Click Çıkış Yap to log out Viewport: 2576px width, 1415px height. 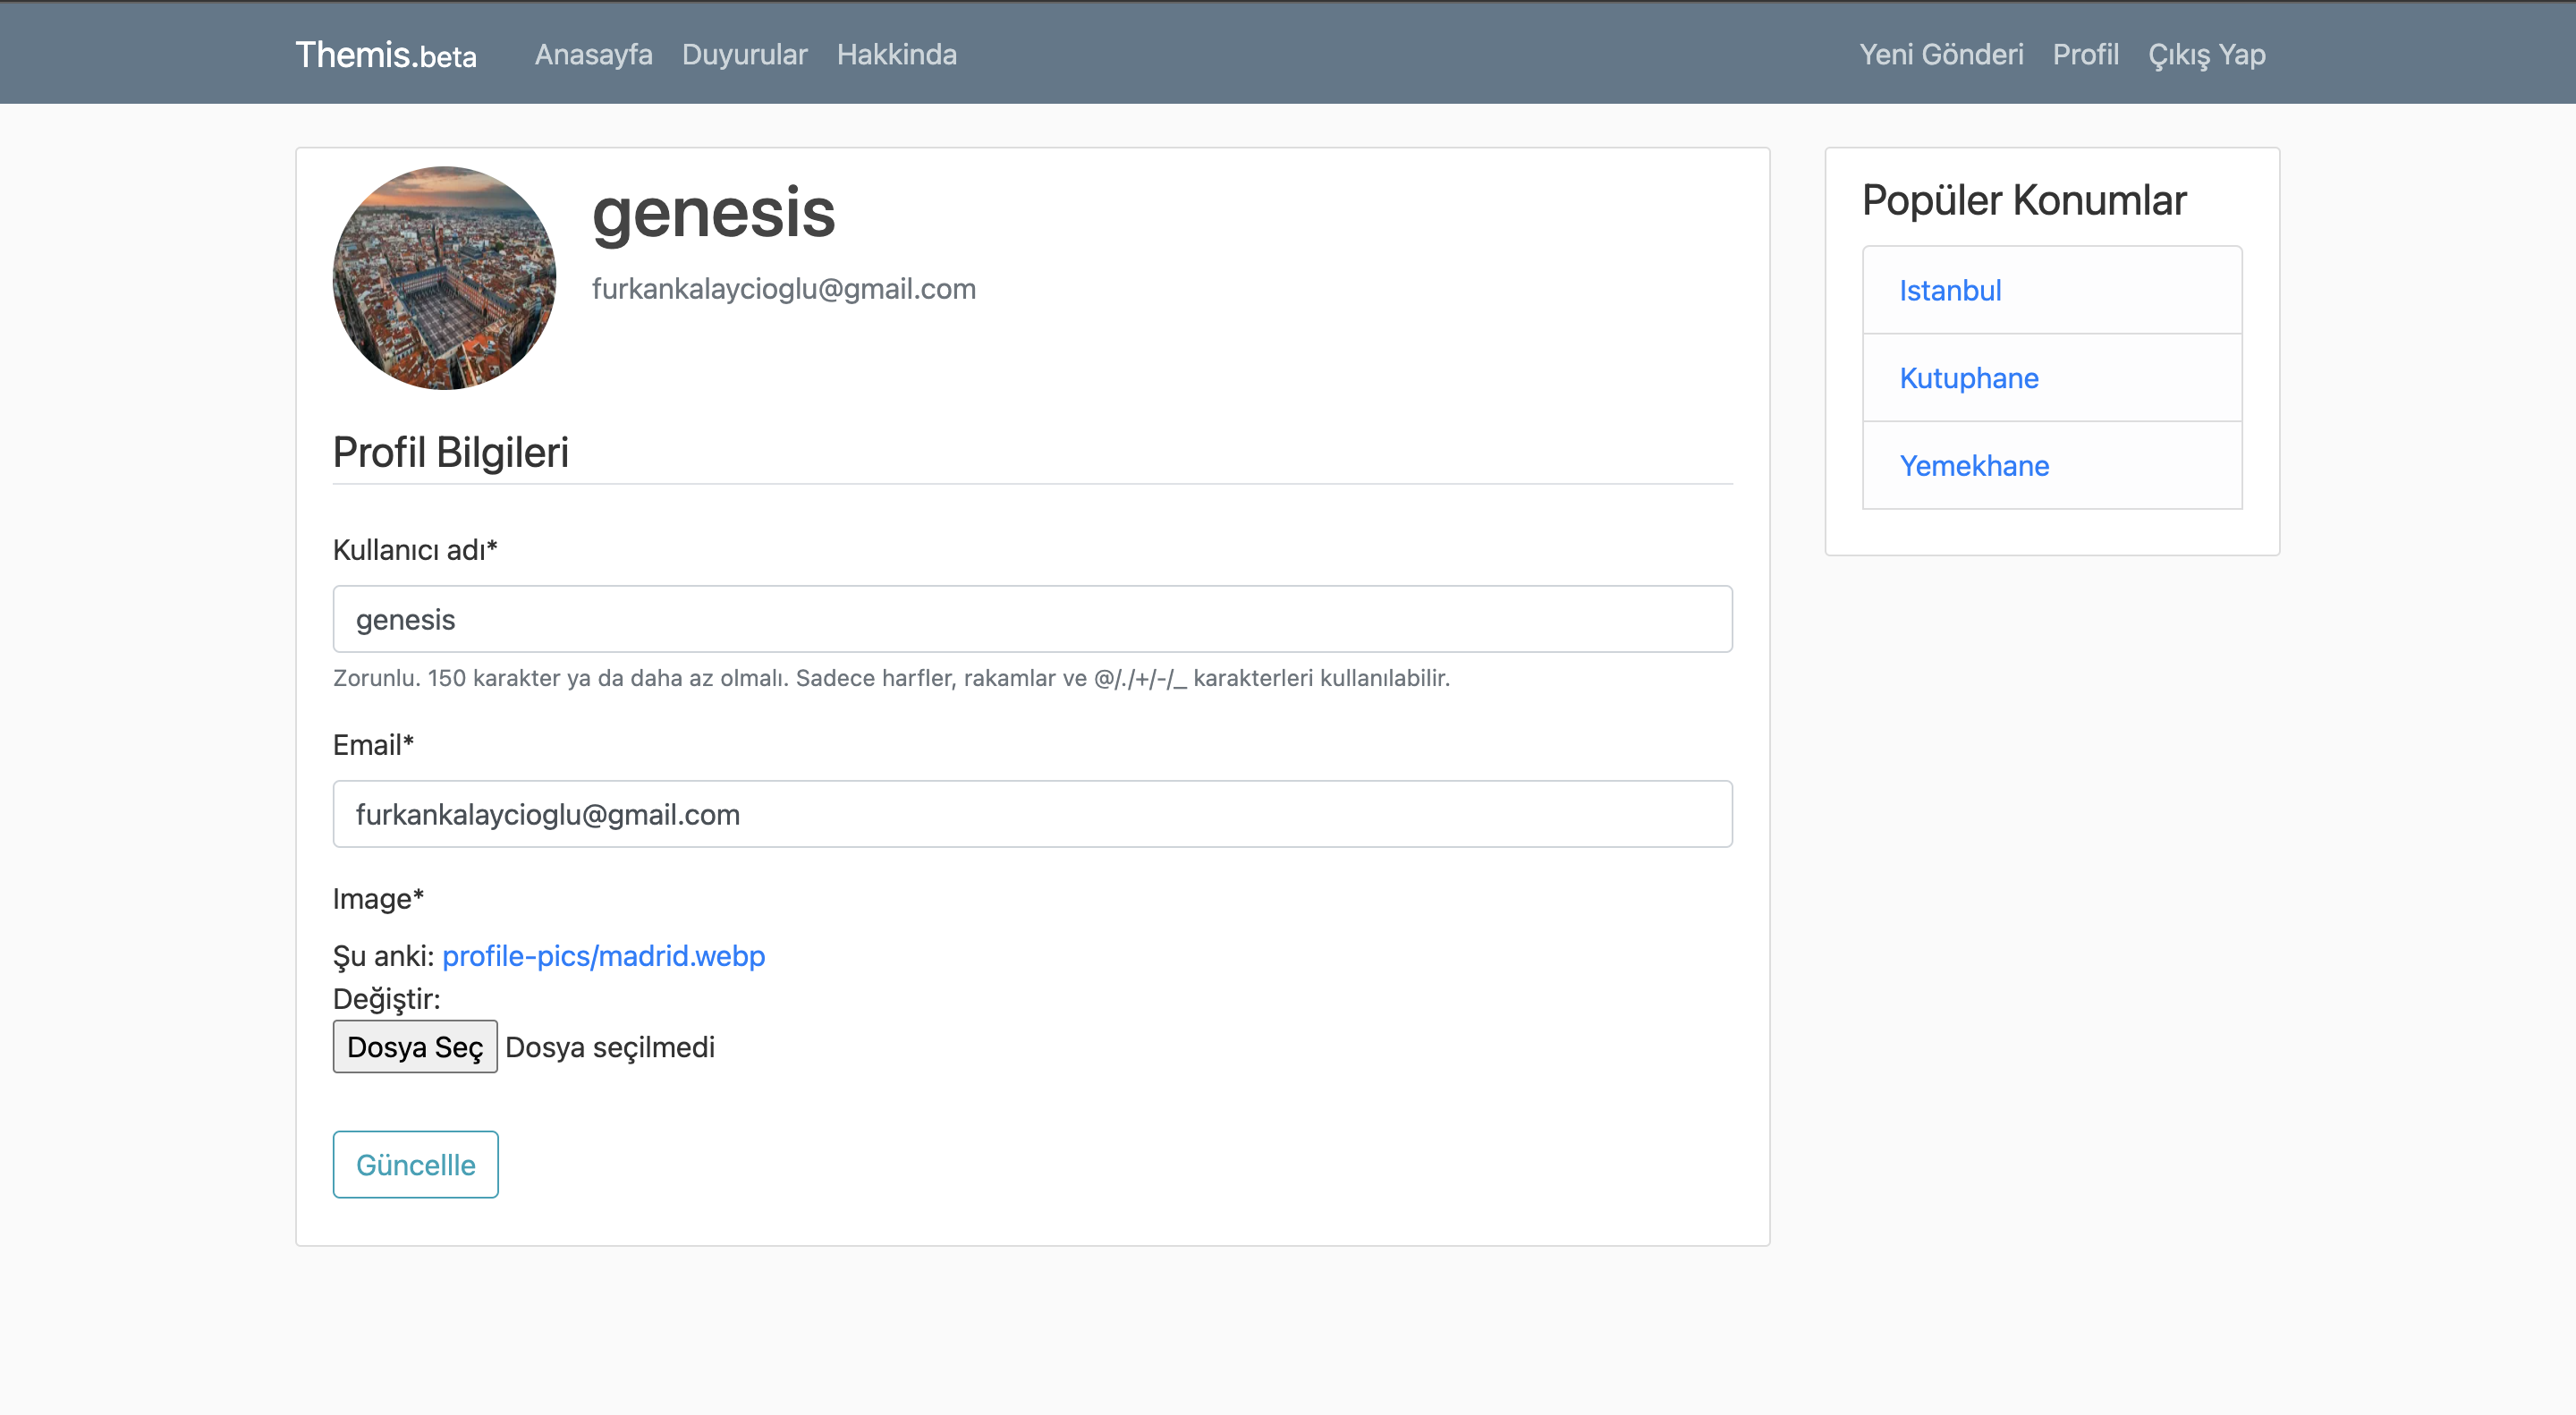tap(2205, 55)
